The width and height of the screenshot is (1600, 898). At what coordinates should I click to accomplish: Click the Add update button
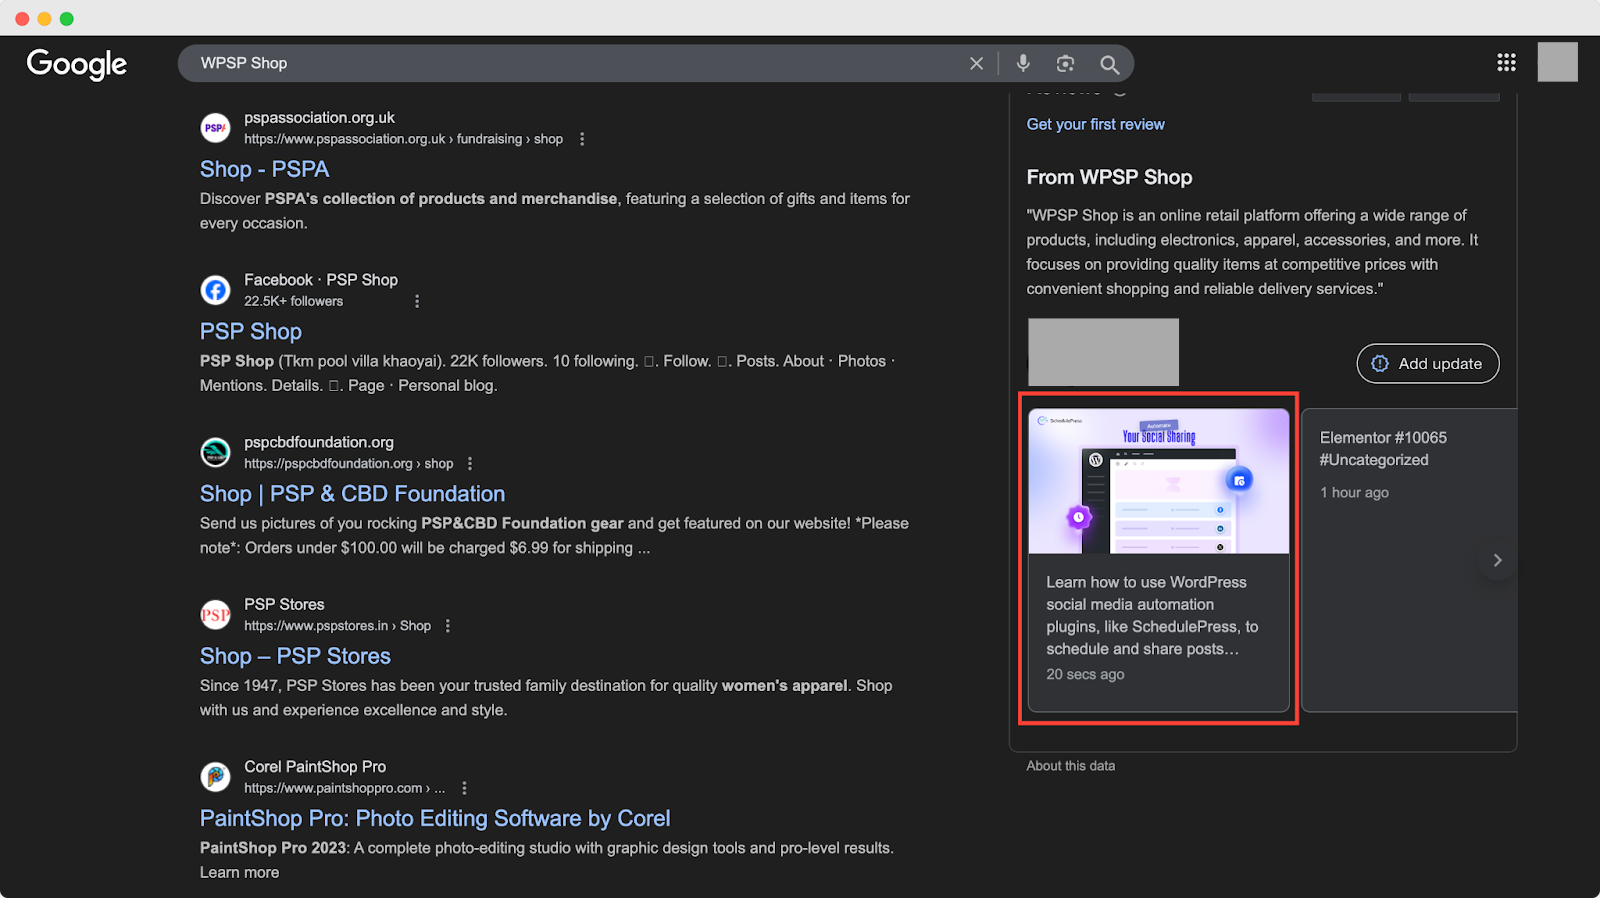pyautogui.click(x=1427, y=363)
